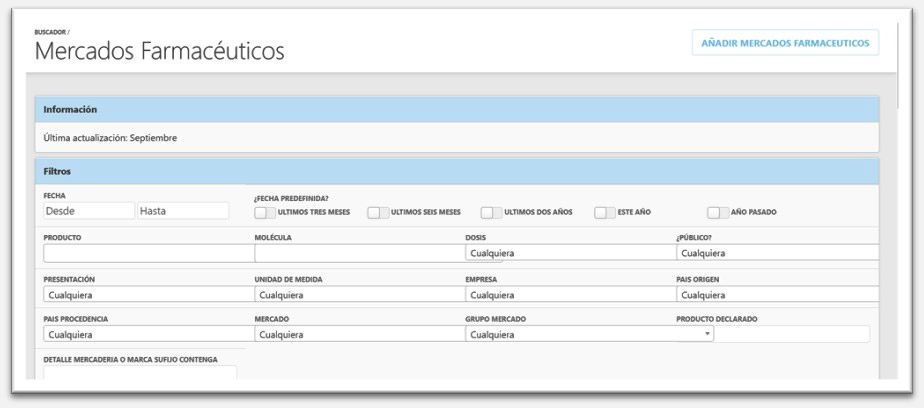Open the Presentación dropdown
The width and height of the screenshot is (924, 408).
coord(146,295)
